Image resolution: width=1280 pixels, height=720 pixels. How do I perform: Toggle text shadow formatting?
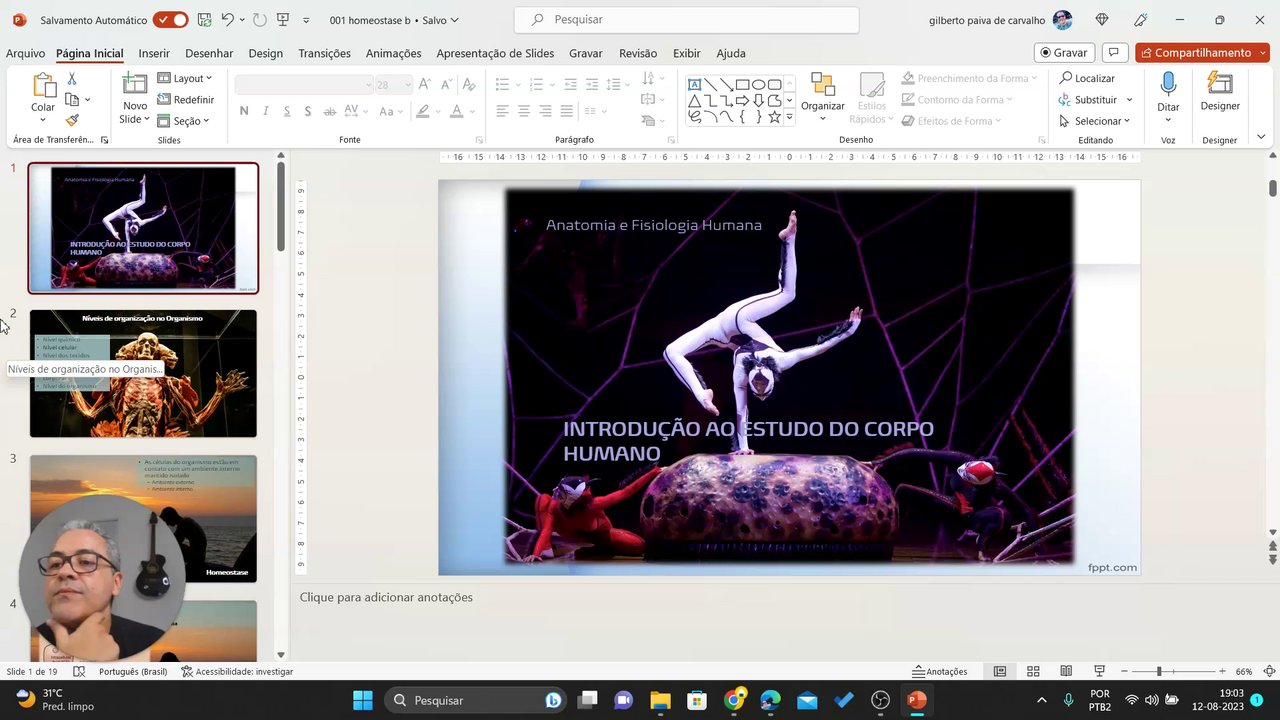(x=308, y=111)
